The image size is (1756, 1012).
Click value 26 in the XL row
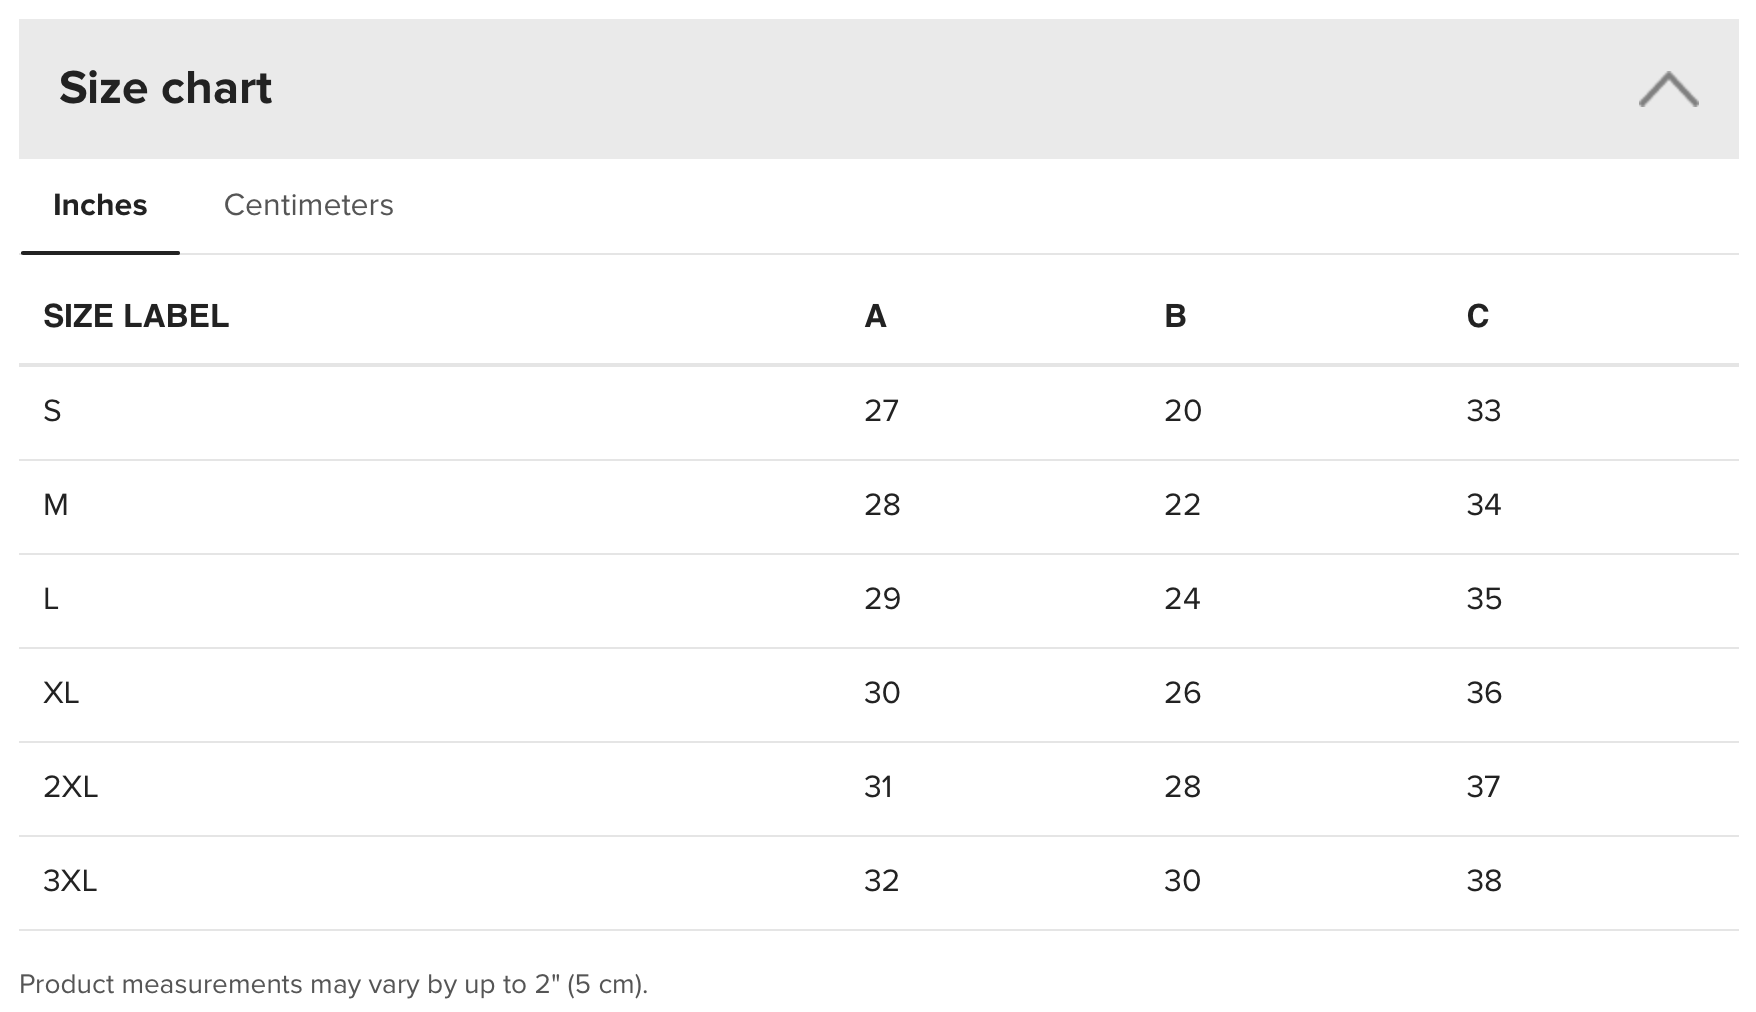coord(1182,693)
